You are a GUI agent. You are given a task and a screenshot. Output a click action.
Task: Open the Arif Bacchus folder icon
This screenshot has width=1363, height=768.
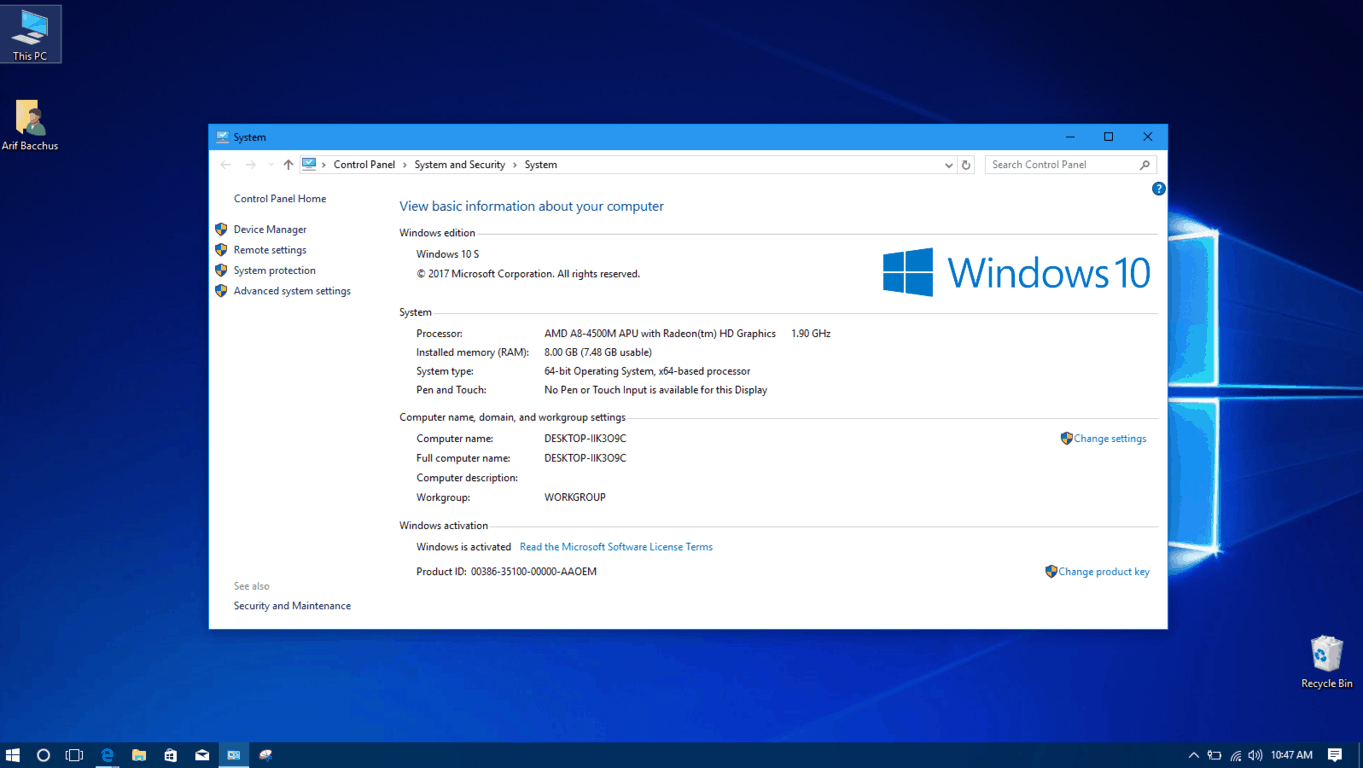tap(30, 125)
